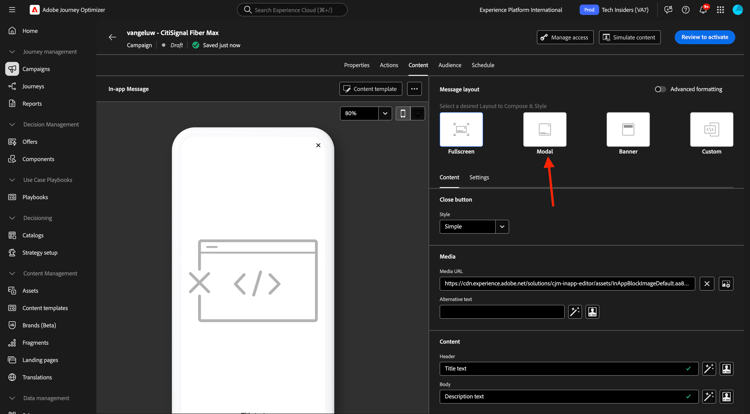Screen dimensions: 750x414
Task: Click the Content template button
Action: [x=371, y=89]
